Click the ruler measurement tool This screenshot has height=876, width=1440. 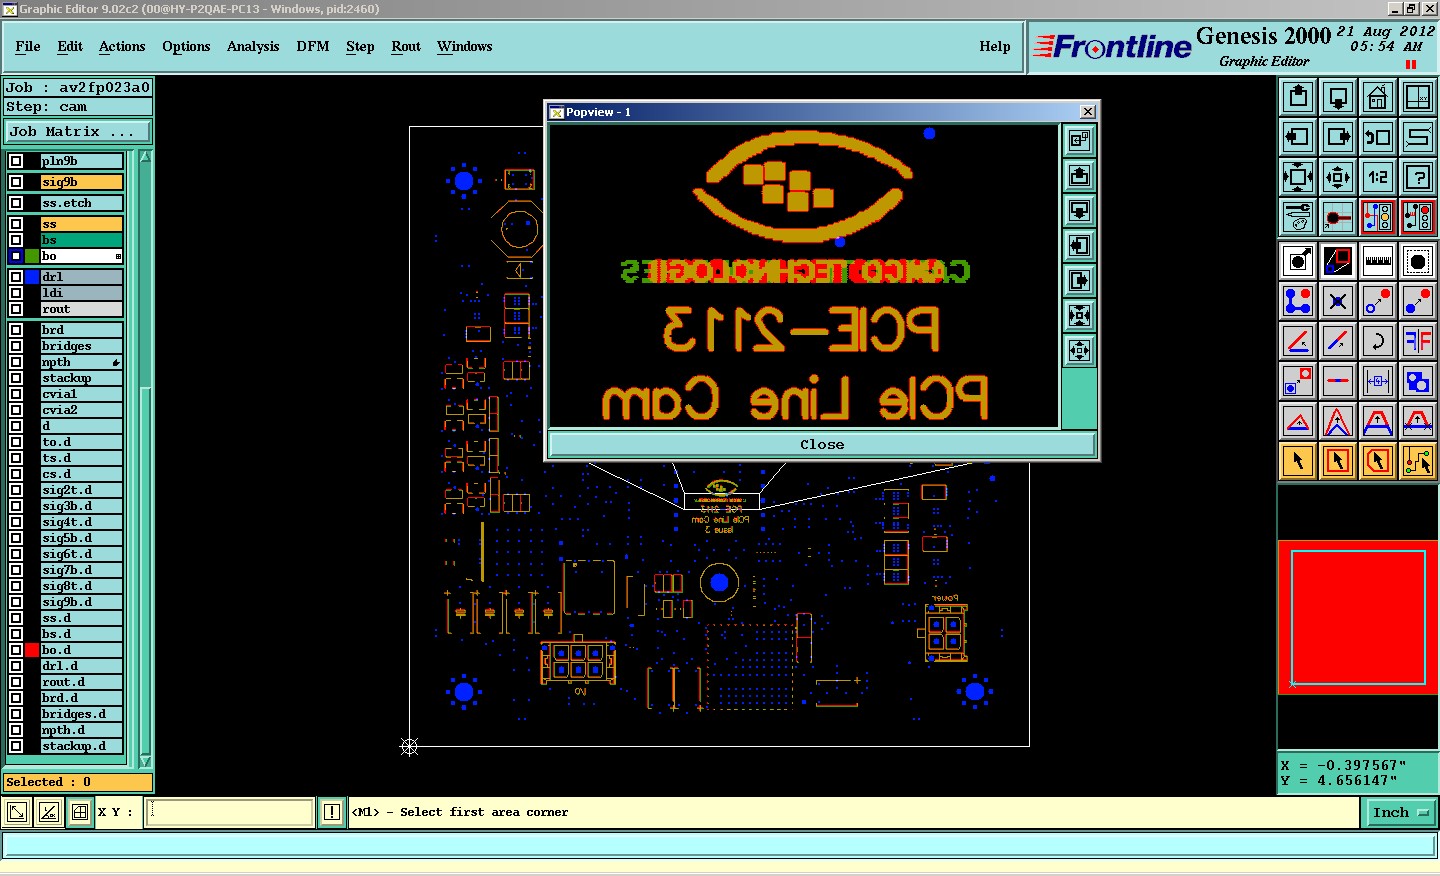click(1378, 261)
